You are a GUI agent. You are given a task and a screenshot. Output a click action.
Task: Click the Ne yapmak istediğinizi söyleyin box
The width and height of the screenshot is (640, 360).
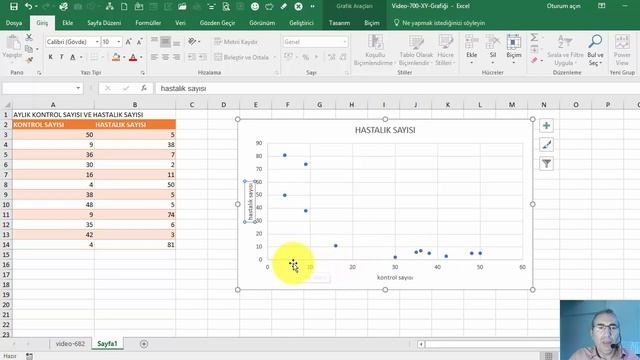439,23
